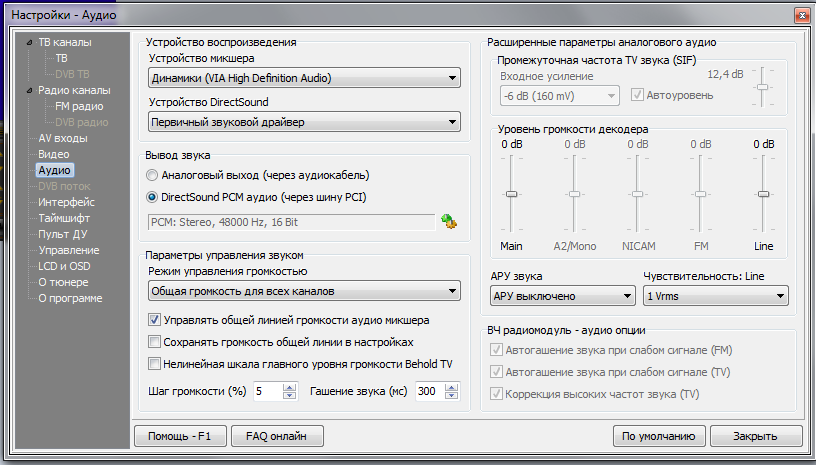
Task: Select Видео in the settings tree
Action: pyautogui.click(x=53, y=154)
